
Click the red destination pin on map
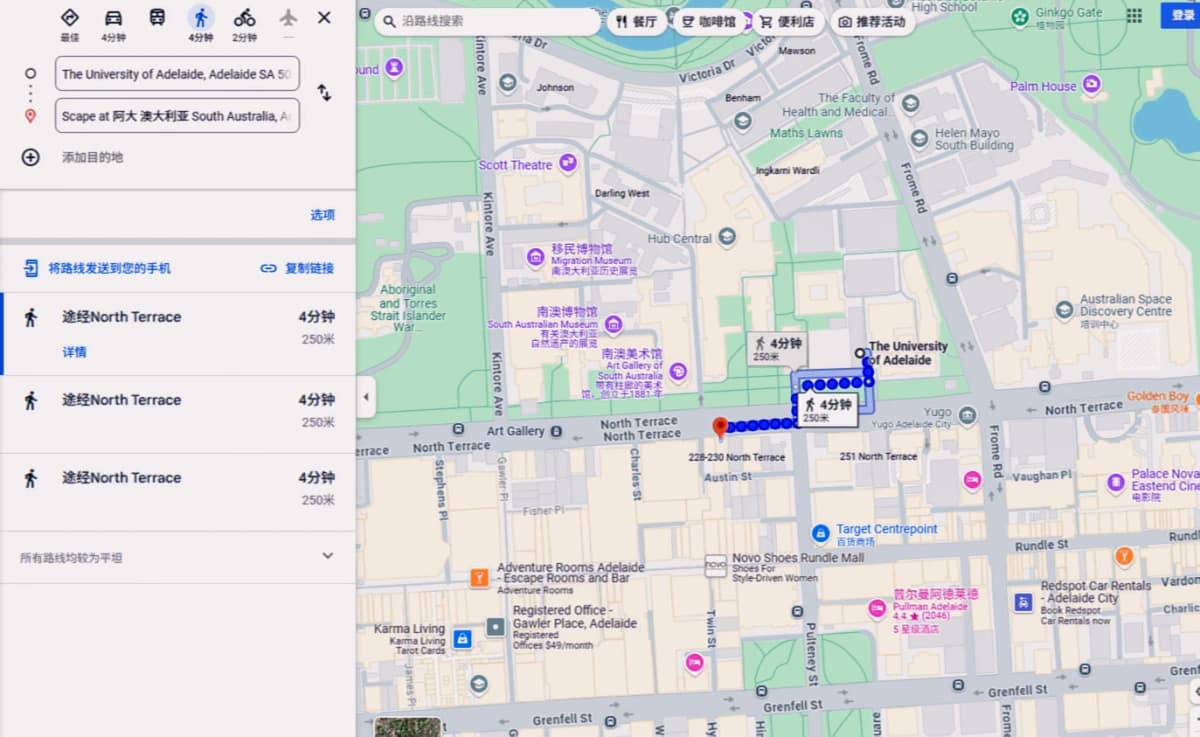[x=719, y=427]
